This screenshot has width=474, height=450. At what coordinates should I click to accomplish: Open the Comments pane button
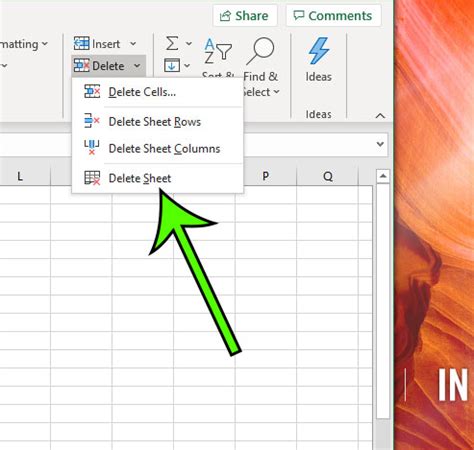click(x=333, y=16)
